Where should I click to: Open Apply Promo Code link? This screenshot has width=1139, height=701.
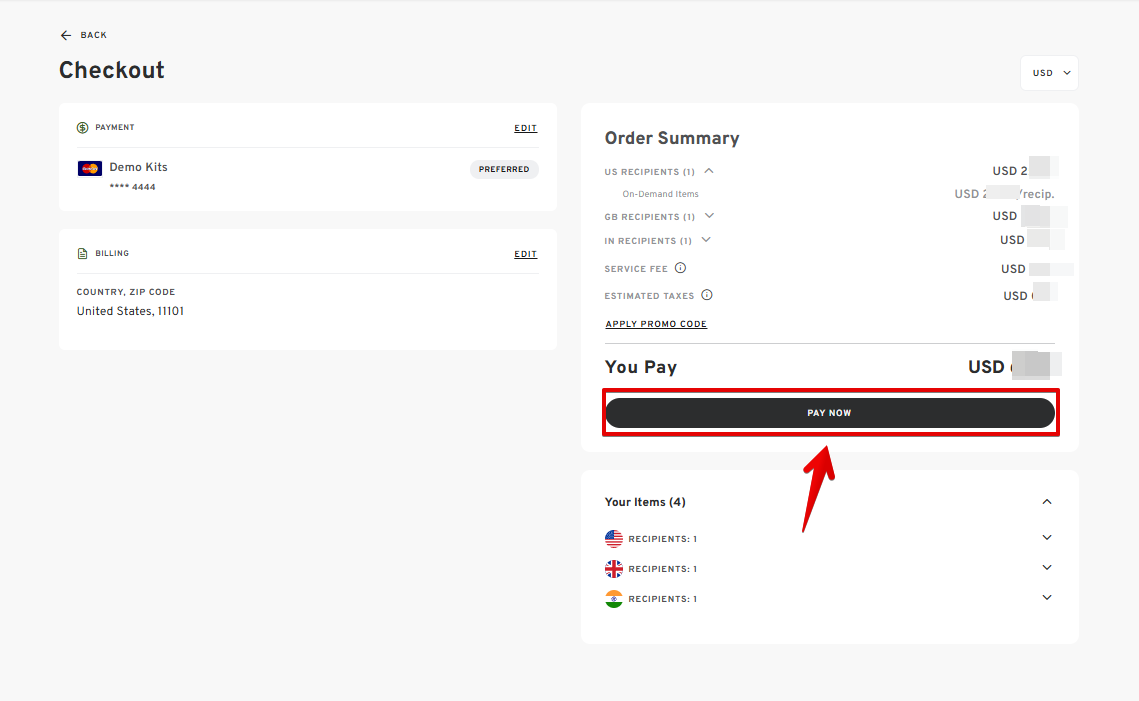[x=656, y=324]
